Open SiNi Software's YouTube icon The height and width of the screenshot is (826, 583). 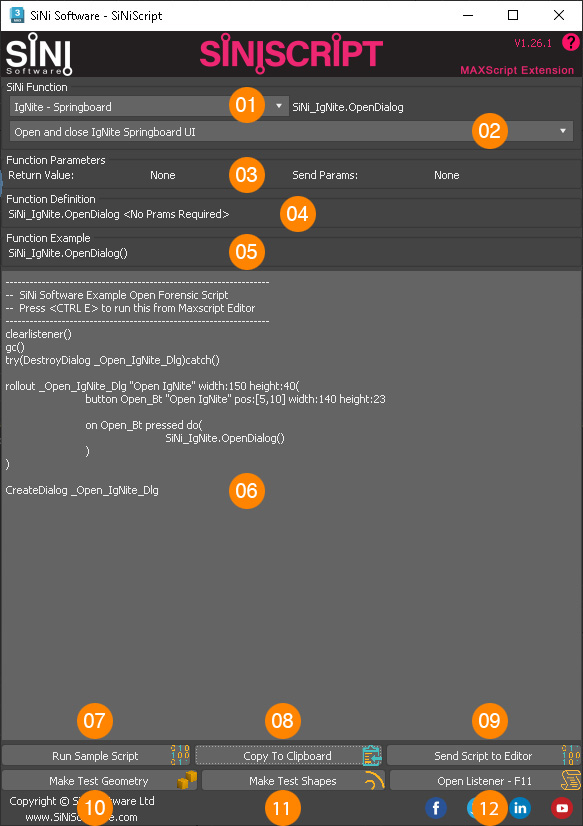(561, 807)
